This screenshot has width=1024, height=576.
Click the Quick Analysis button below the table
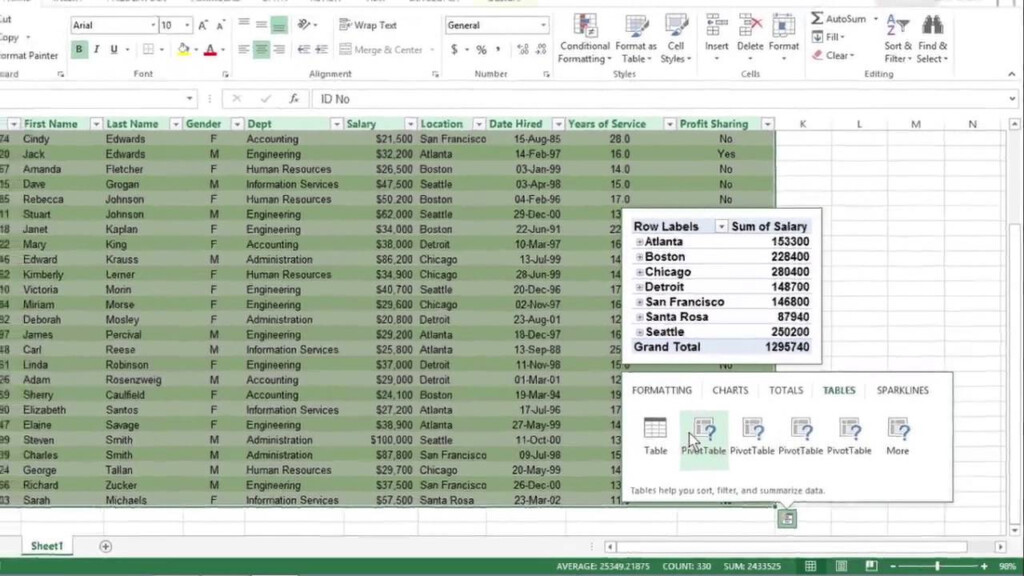point(787,519)
